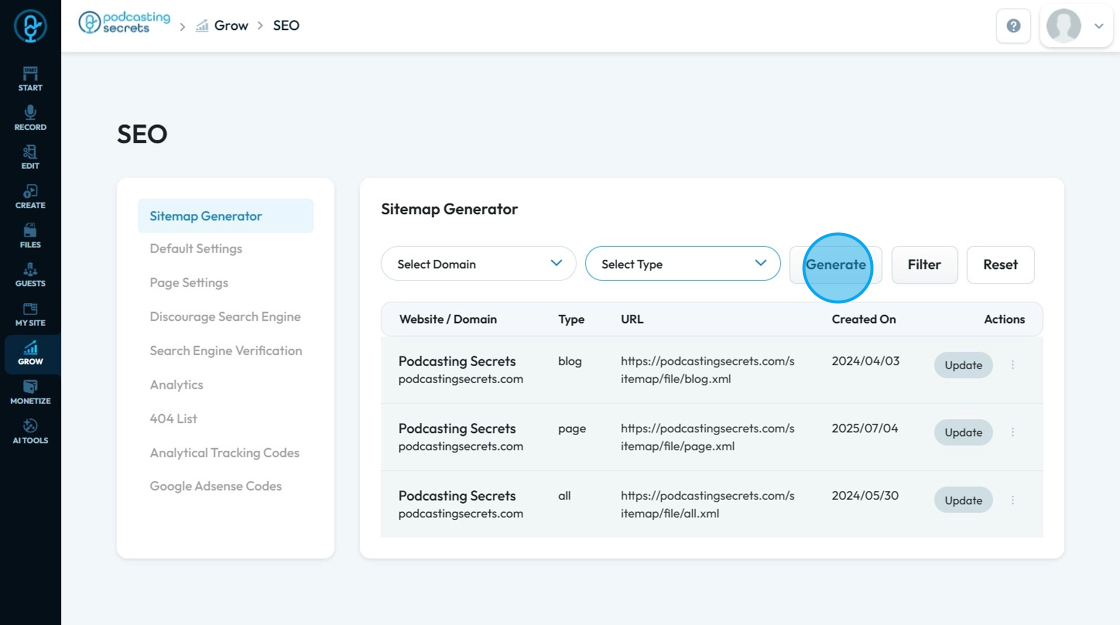Switch to Default Settings tab

[x=196, y=249]
